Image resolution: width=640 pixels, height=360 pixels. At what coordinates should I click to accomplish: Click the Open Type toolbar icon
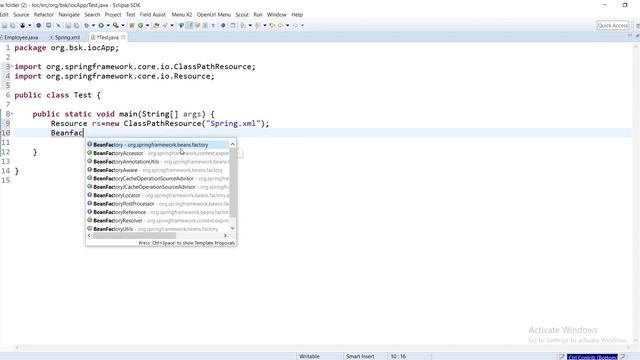coord(156,25)
